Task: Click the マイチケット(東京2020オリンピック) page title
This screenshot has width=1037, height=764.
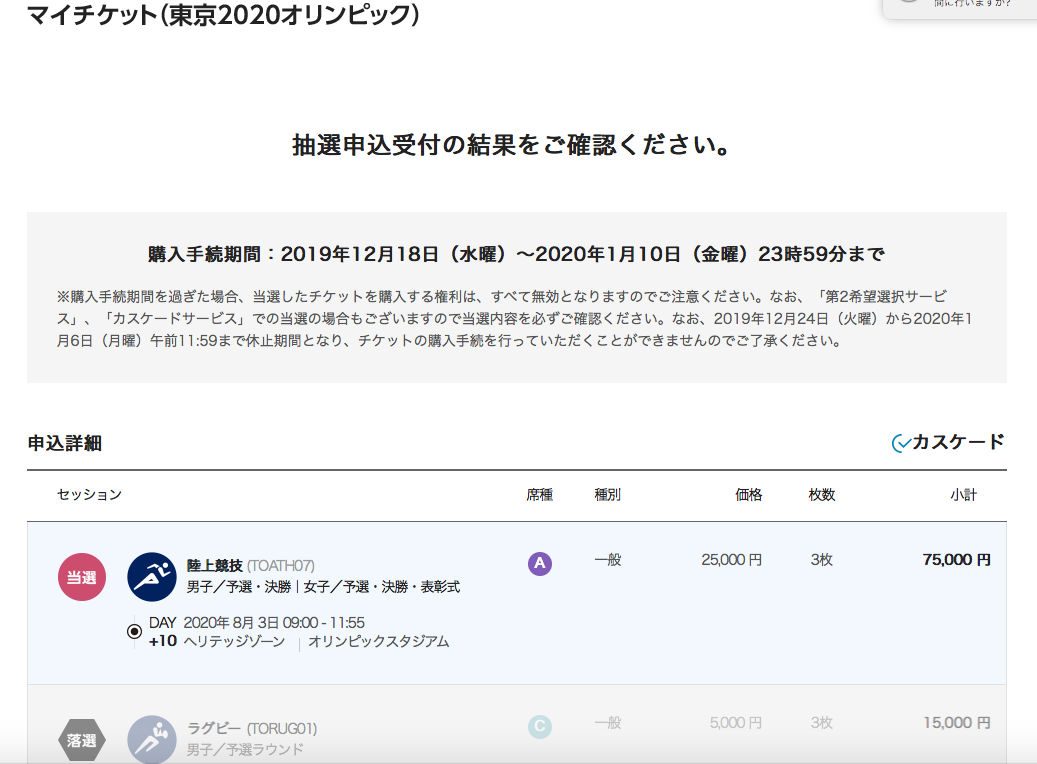Action: point(223,15)
